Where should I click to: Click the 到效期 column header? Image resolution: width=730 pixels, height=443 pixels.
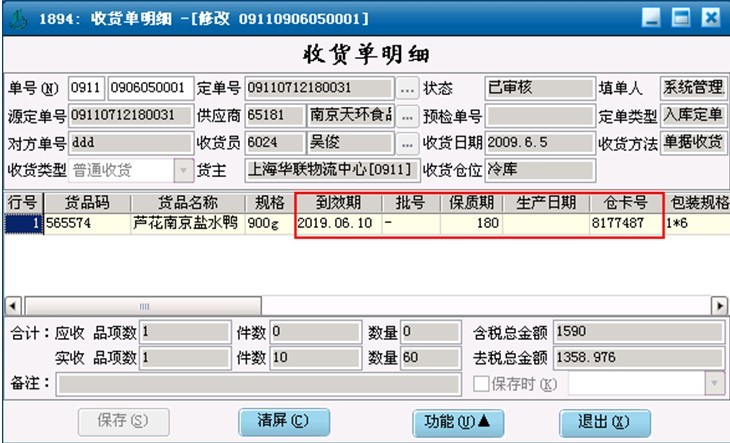pyautogui.click(x=338, y=202)
